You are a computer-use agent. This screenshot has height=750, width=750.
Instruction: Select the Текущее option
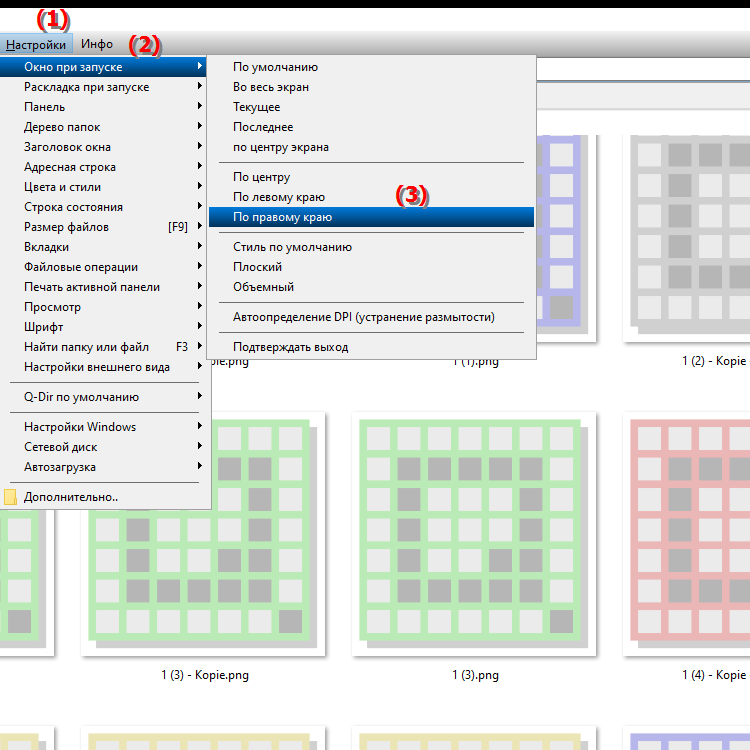click(x=371, y=107)
